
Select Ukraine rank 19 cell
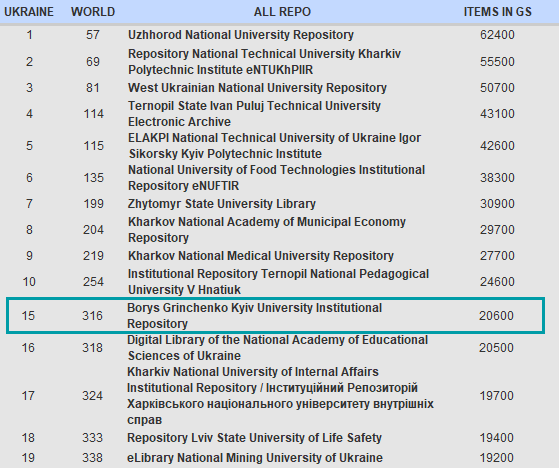tap(28, 458)
